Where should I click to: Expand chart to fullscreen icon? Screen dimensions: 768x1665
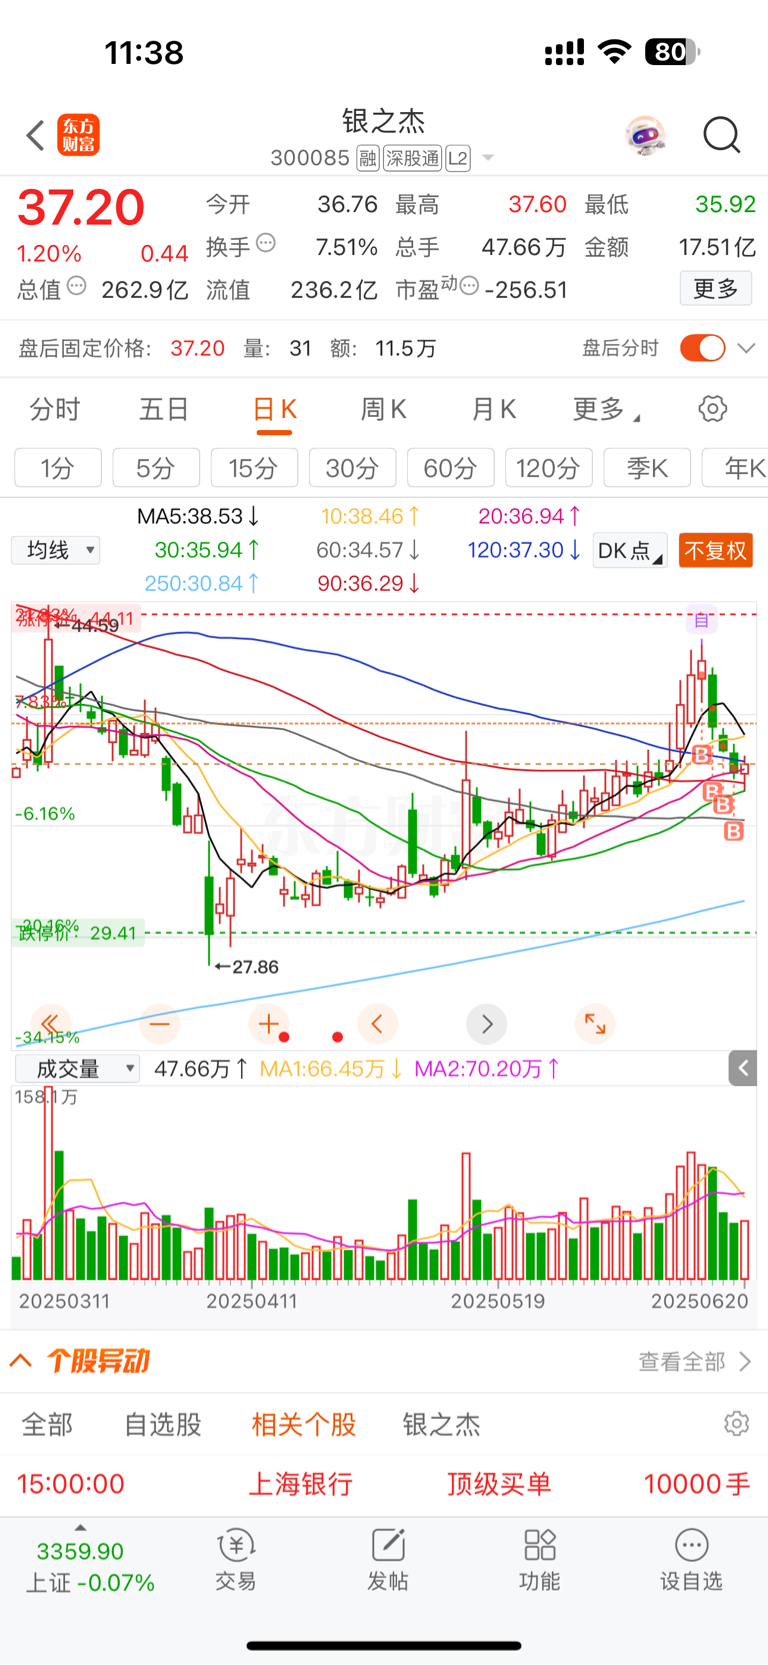point(595,1024)
